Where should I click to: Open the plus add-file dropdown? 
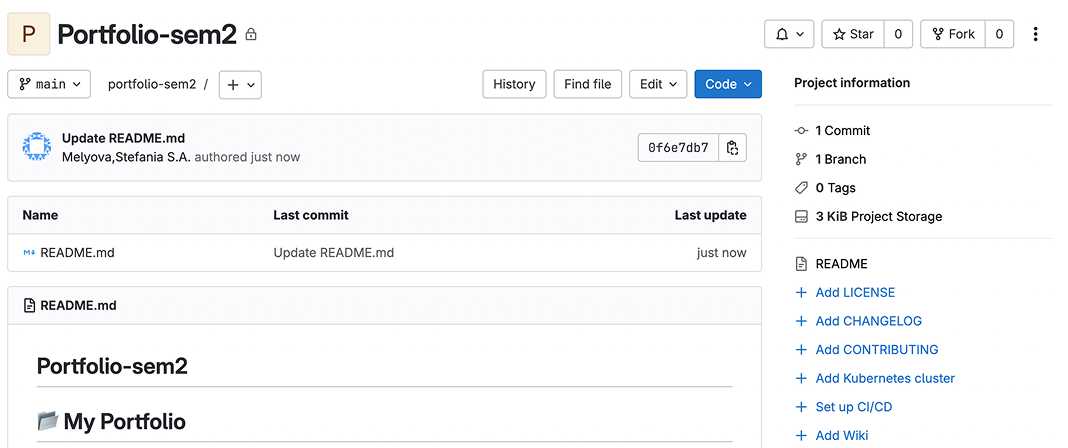(240, 84)
